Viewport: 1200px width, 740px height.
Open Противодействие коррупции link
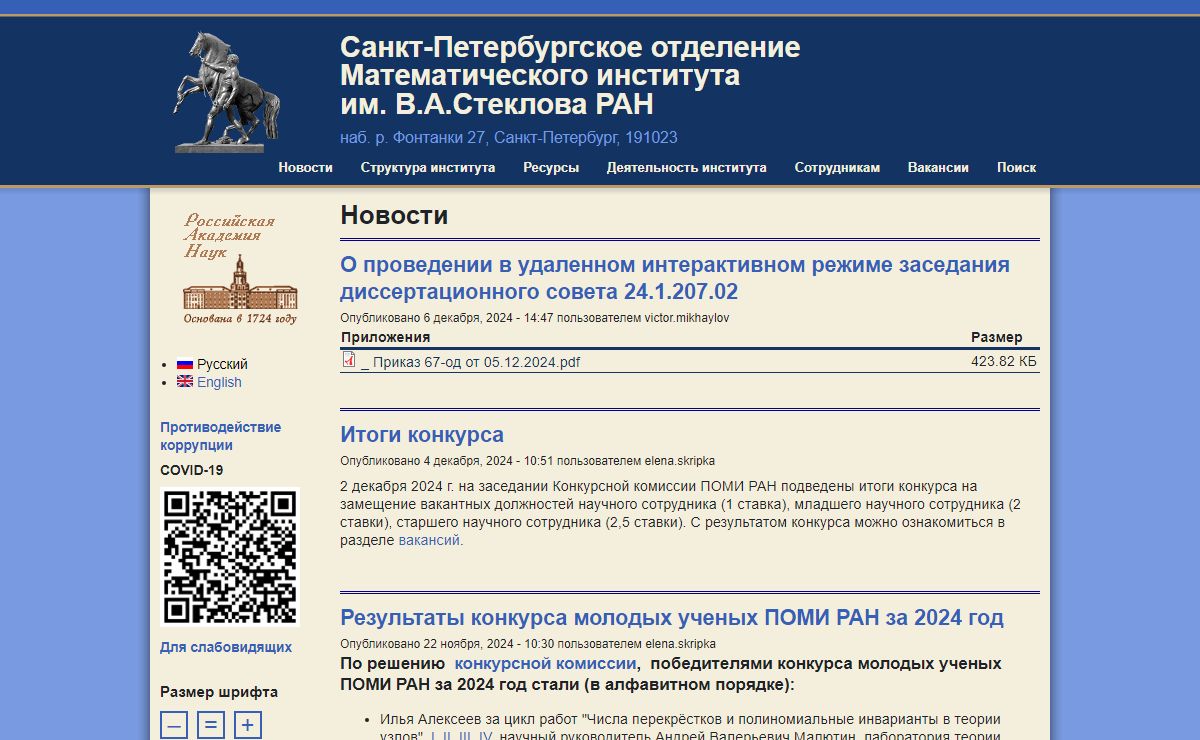click(220, 436)
